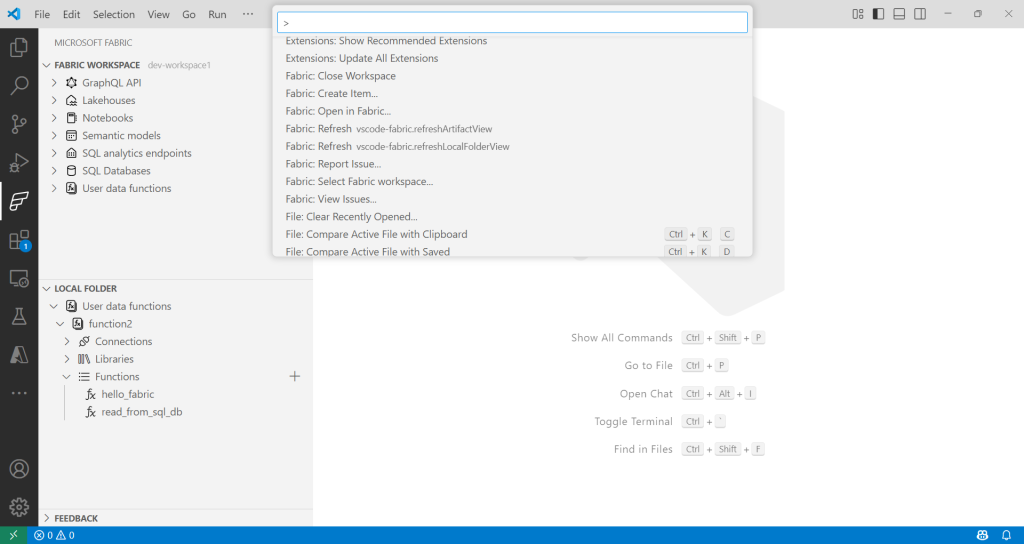Image resolution: width=1024 pixels, height=544 pixels.
Task: Select Fabric: Select Fabric workspace... command
Action: 359,181
